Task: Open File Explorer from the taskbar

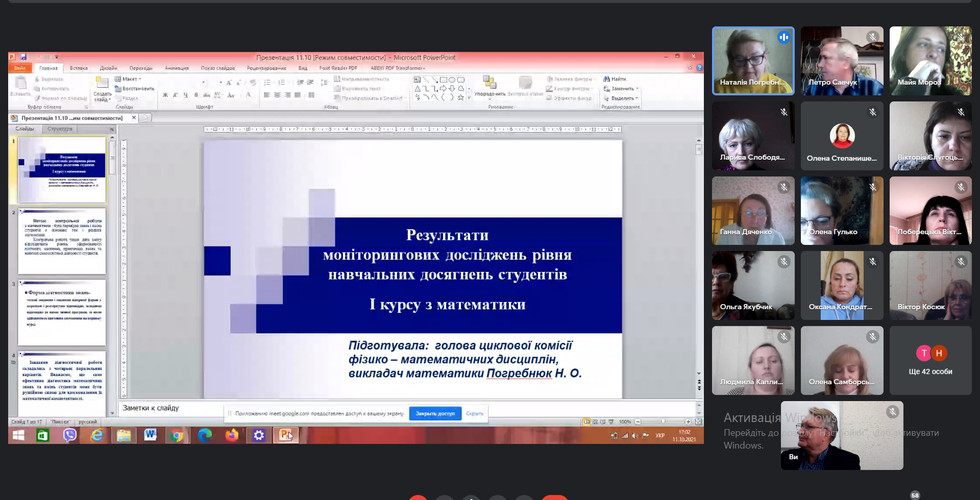Action: [124, 435]
